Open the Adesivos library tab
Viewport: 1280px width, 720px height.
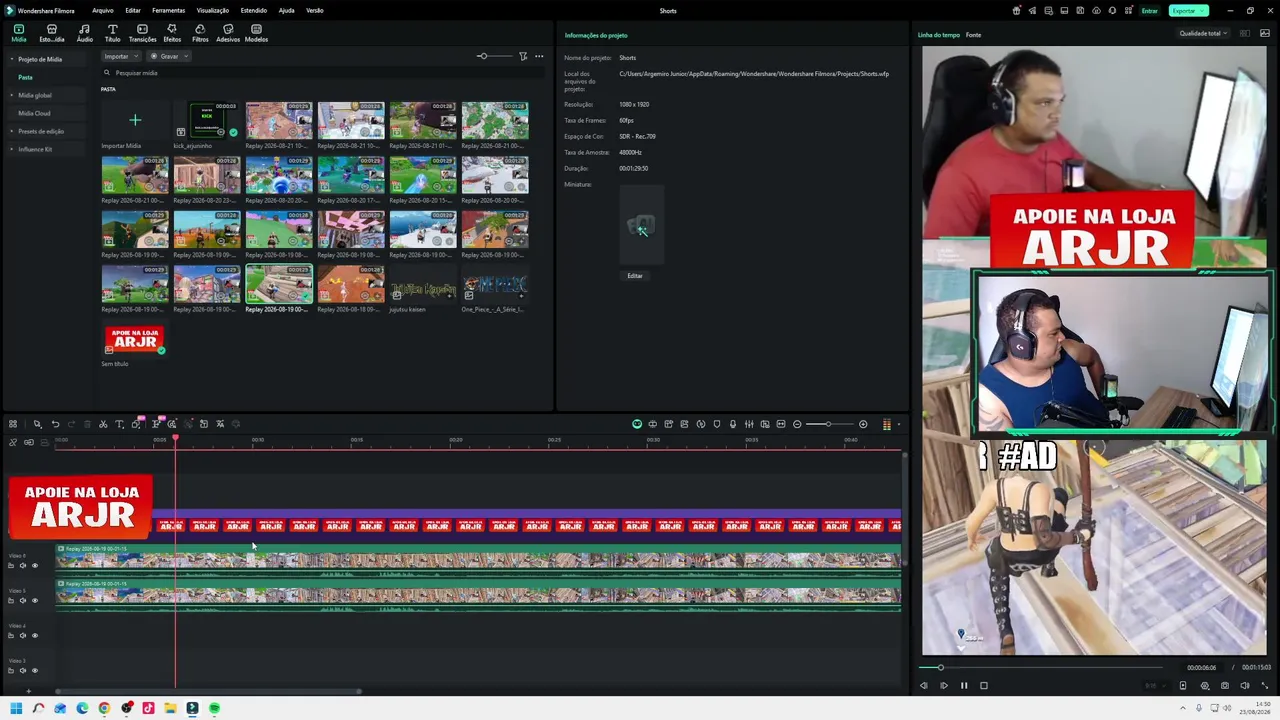(228, 33)
